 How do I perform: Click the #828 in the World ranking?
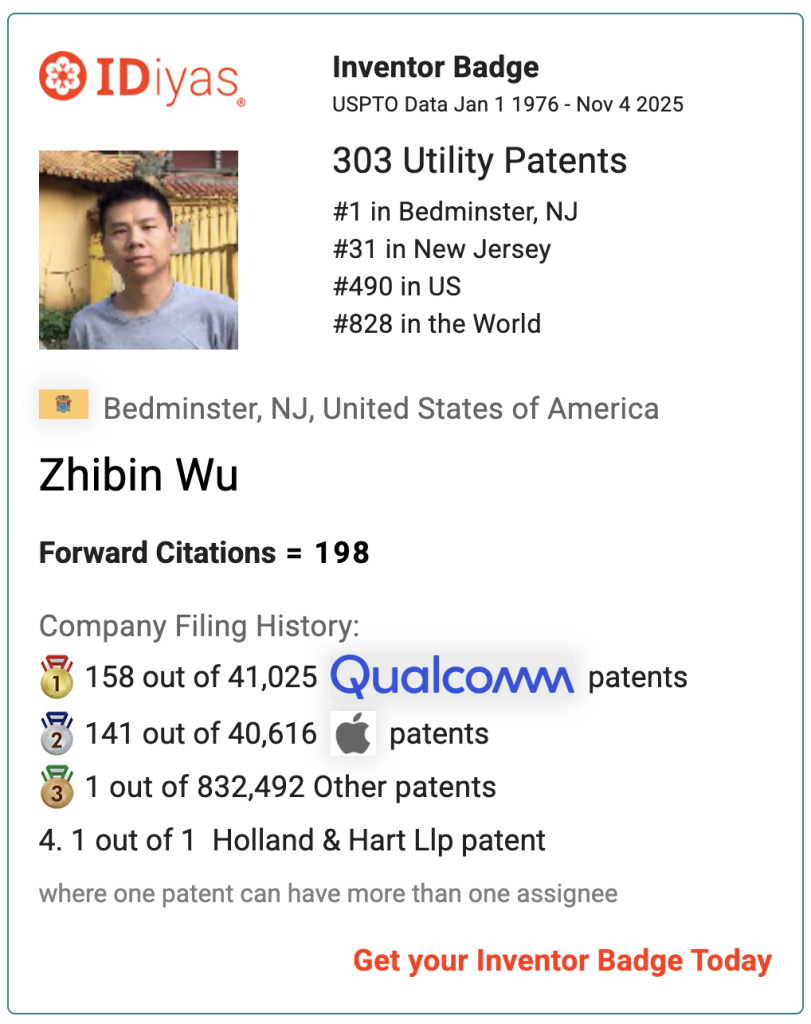436,324
